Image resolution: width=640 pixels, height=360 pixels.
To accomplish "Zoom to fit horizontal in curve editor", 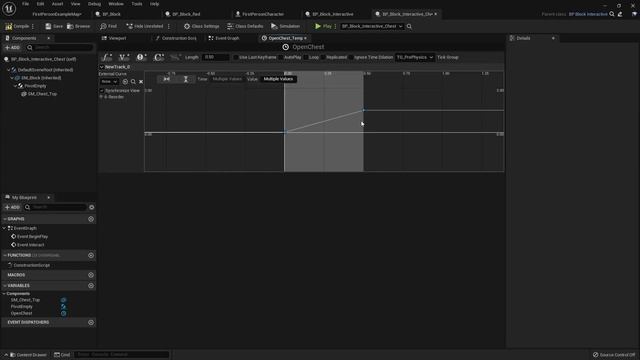I will [167, 79].
